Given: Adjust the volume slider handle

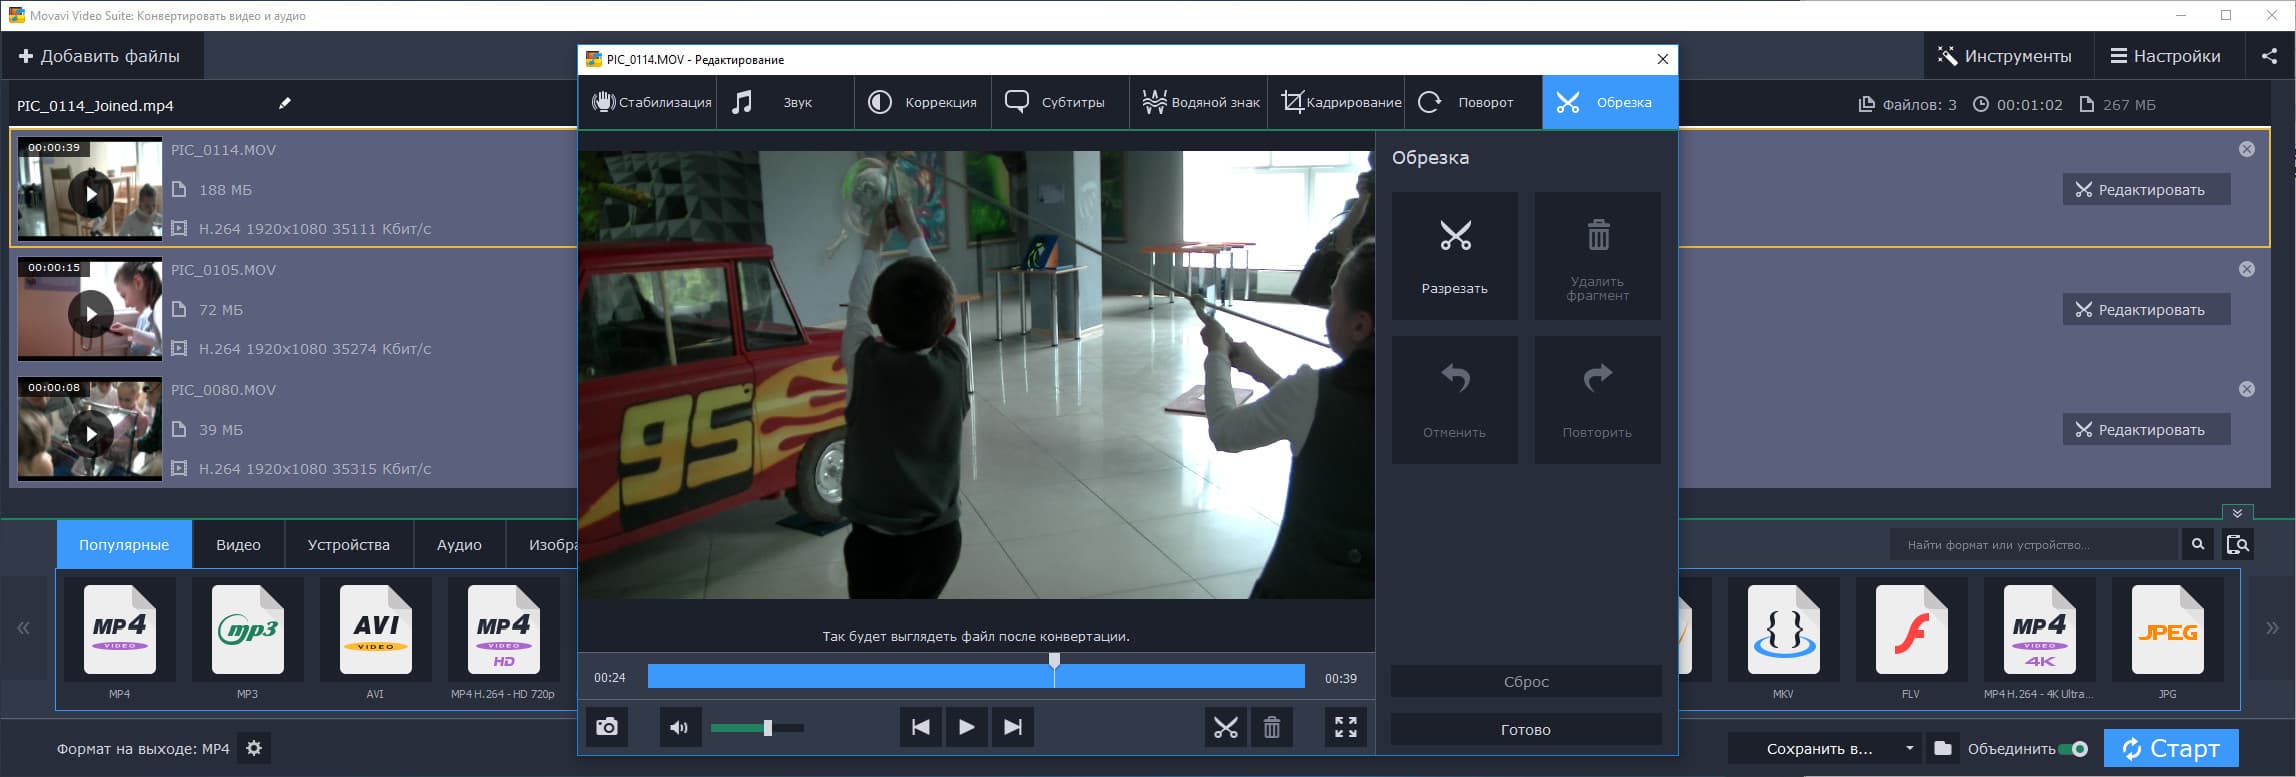Looking at the screenshot, I should coord(767,727).
